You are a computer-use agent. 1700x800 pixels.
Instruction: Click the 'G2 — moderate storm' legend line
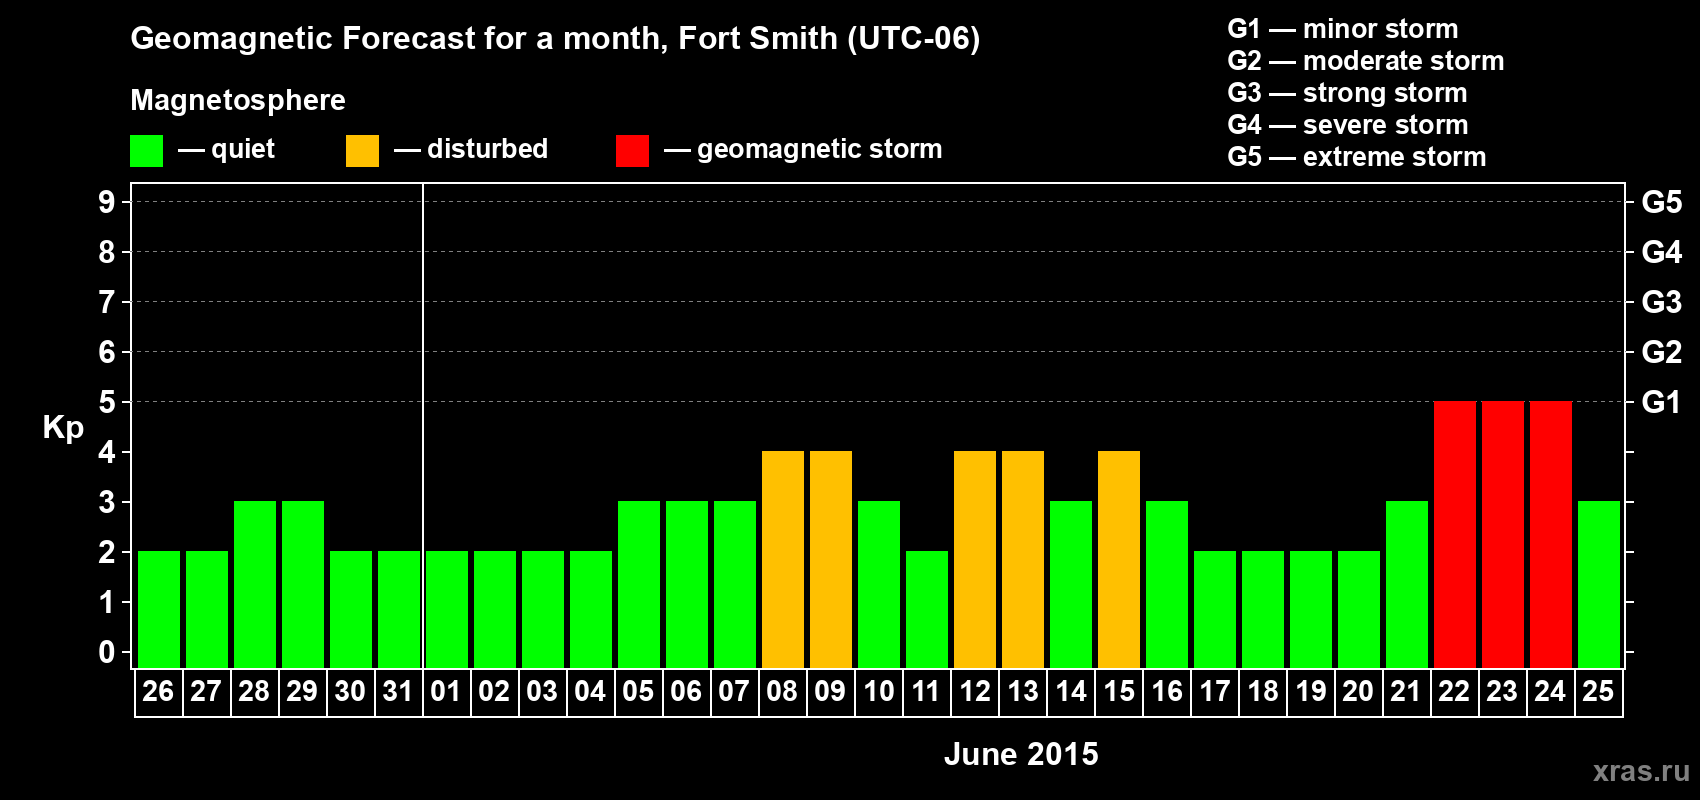[x=1365, y=61]
